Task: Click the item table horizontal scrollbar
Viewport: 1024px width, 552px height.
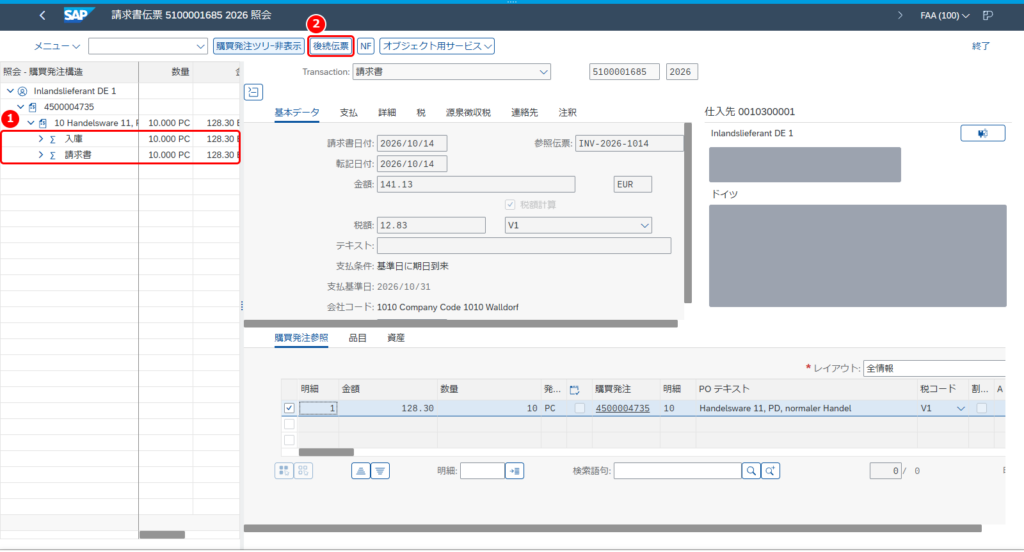Action: 326,452
